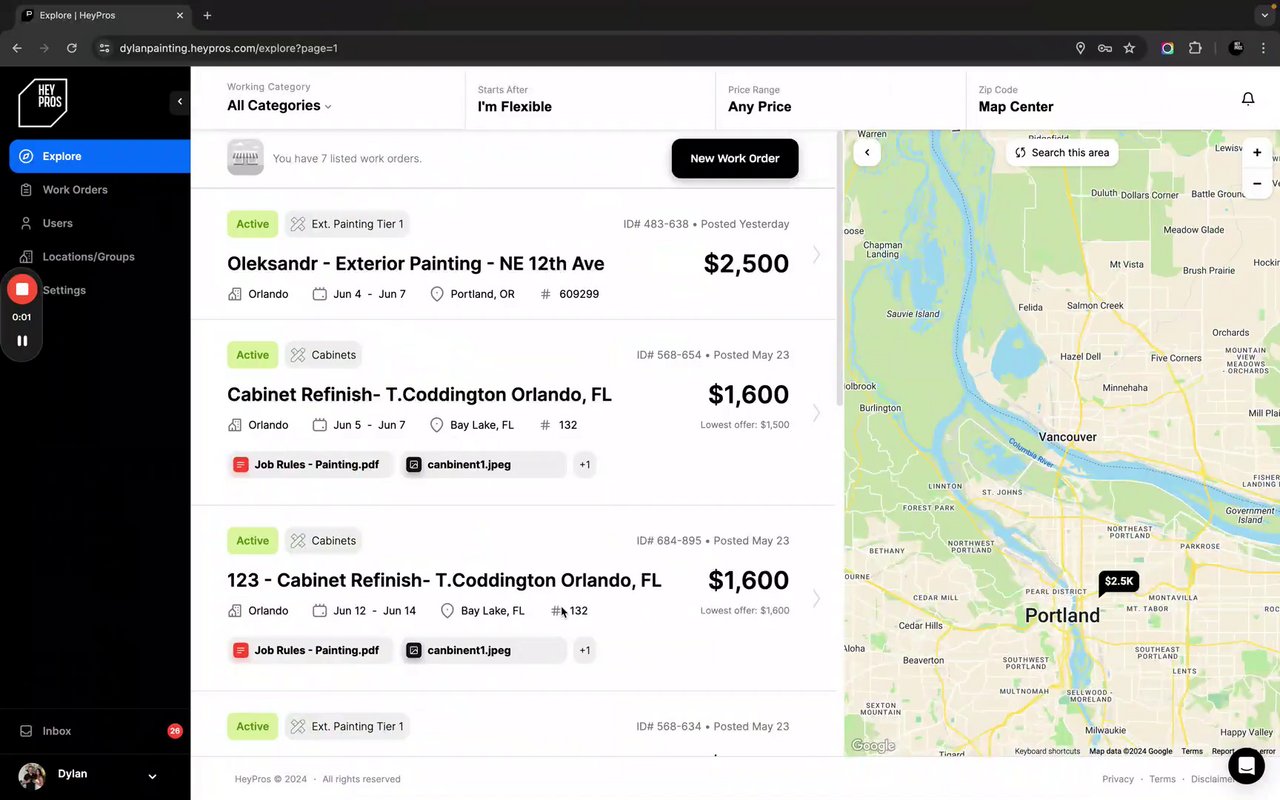Open canbinent1.jpeg on order 684-895

[484, 651]
